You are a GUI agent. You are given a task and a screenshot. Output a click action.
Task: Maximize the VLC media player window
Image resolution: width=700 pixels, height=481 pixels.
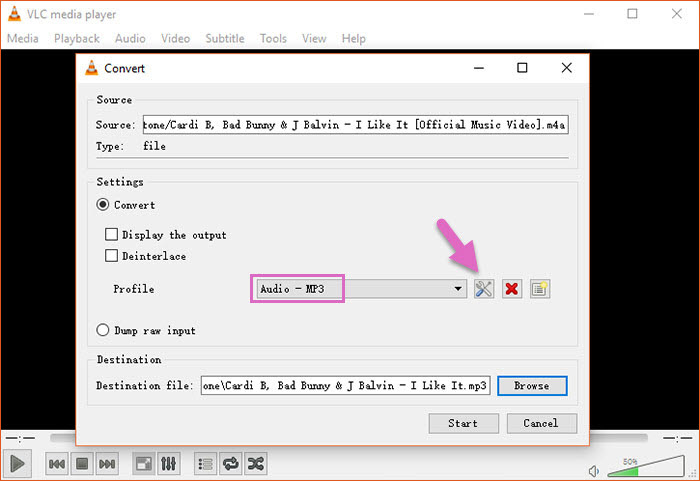(x=633, y=14)
